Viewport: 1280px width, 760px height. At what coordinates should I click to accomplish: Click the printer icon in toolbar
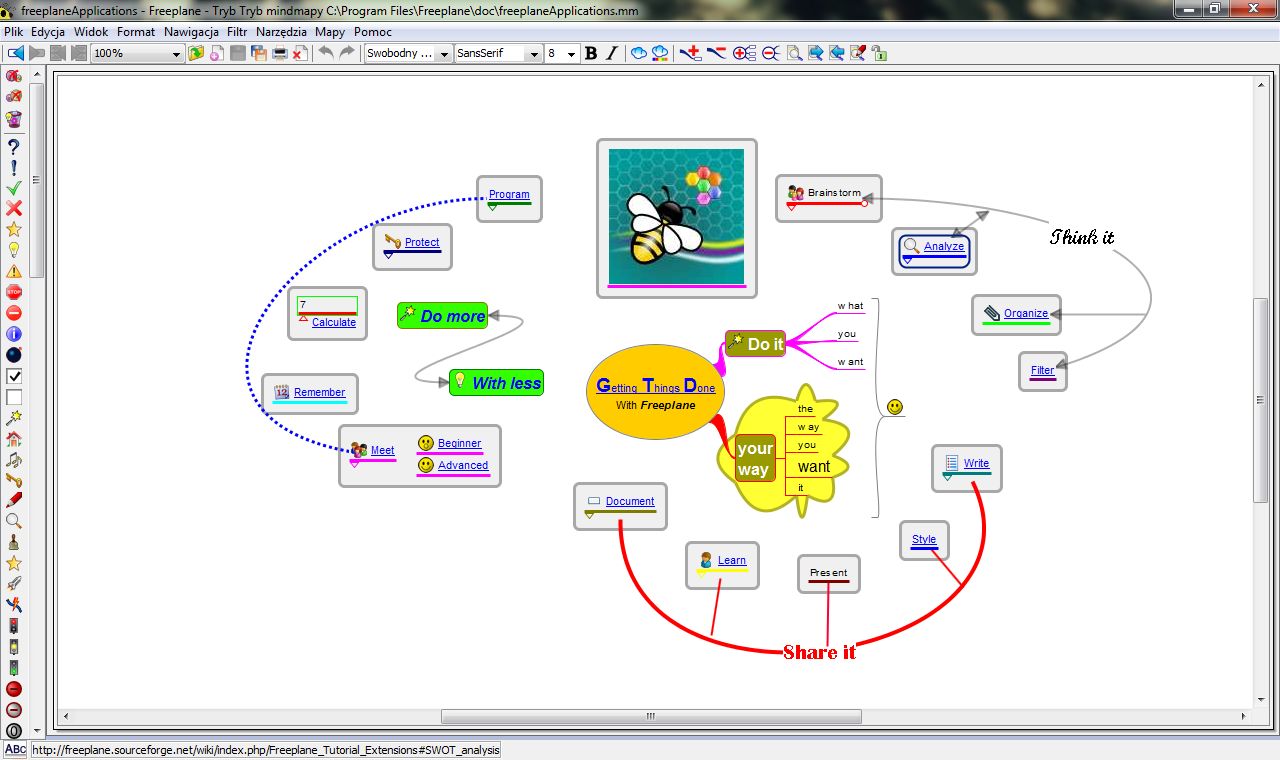(279, 53)
